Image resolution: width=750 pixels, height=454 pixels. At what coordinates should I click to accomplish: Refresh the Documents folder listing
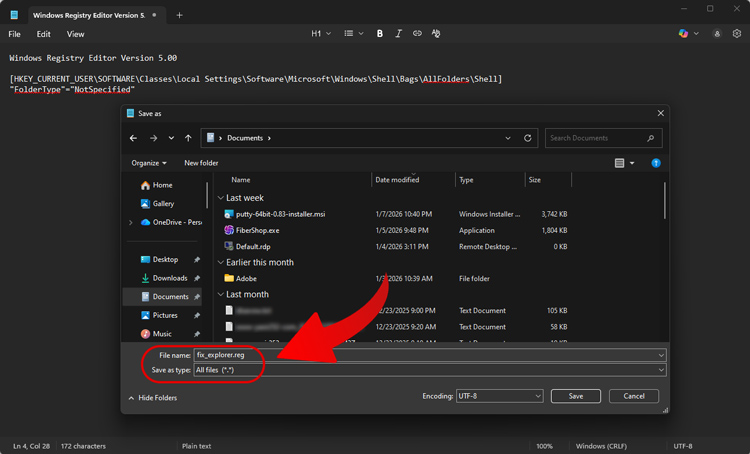pos(528,138)
